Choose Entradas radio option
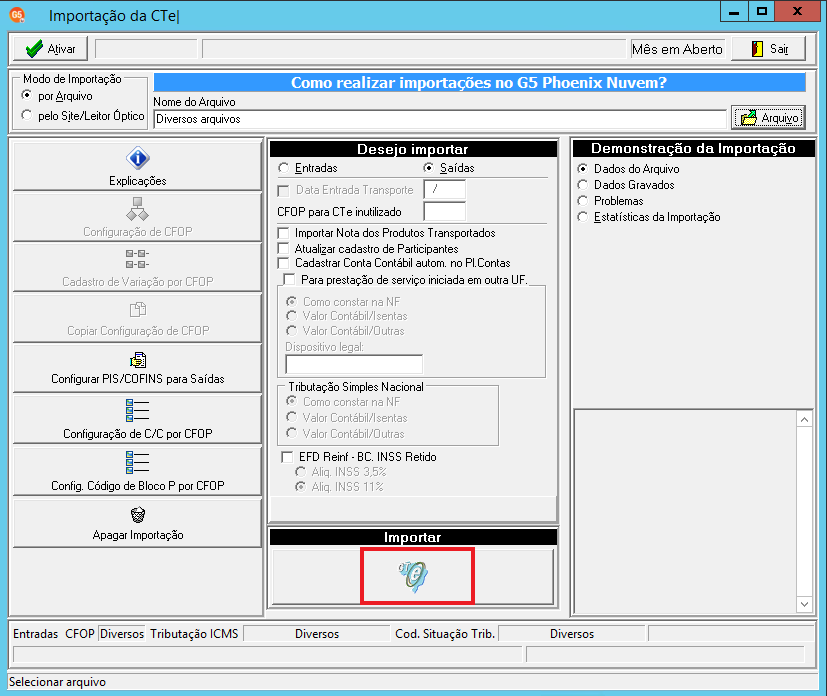Screen dimensions: 827x696 pyautogui.click(x=283, y=168)
